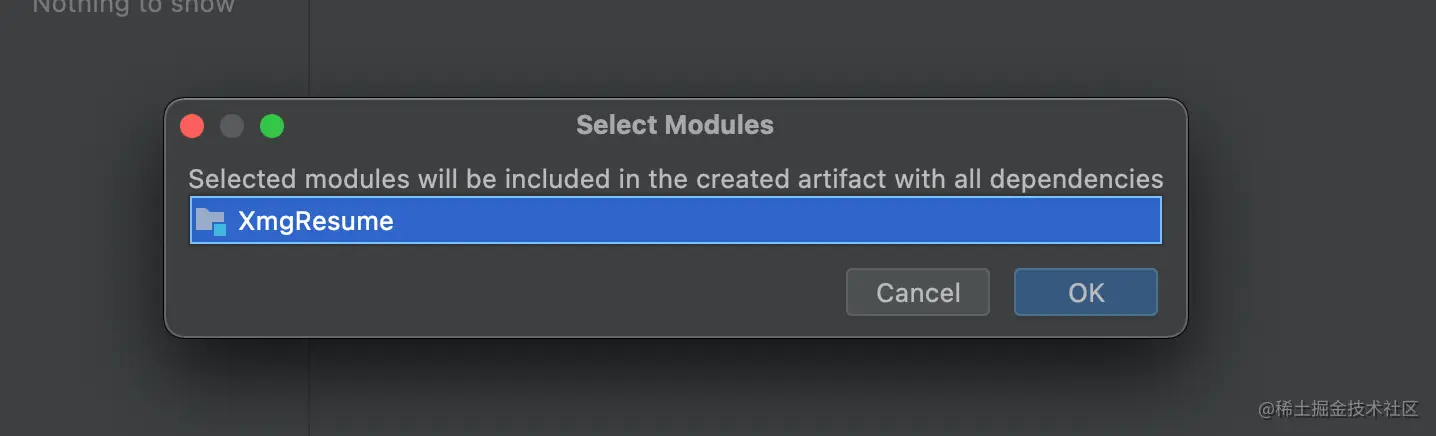Click the empty left background pane below the dialog
The image size is (1436, 436).
(150, 390)
